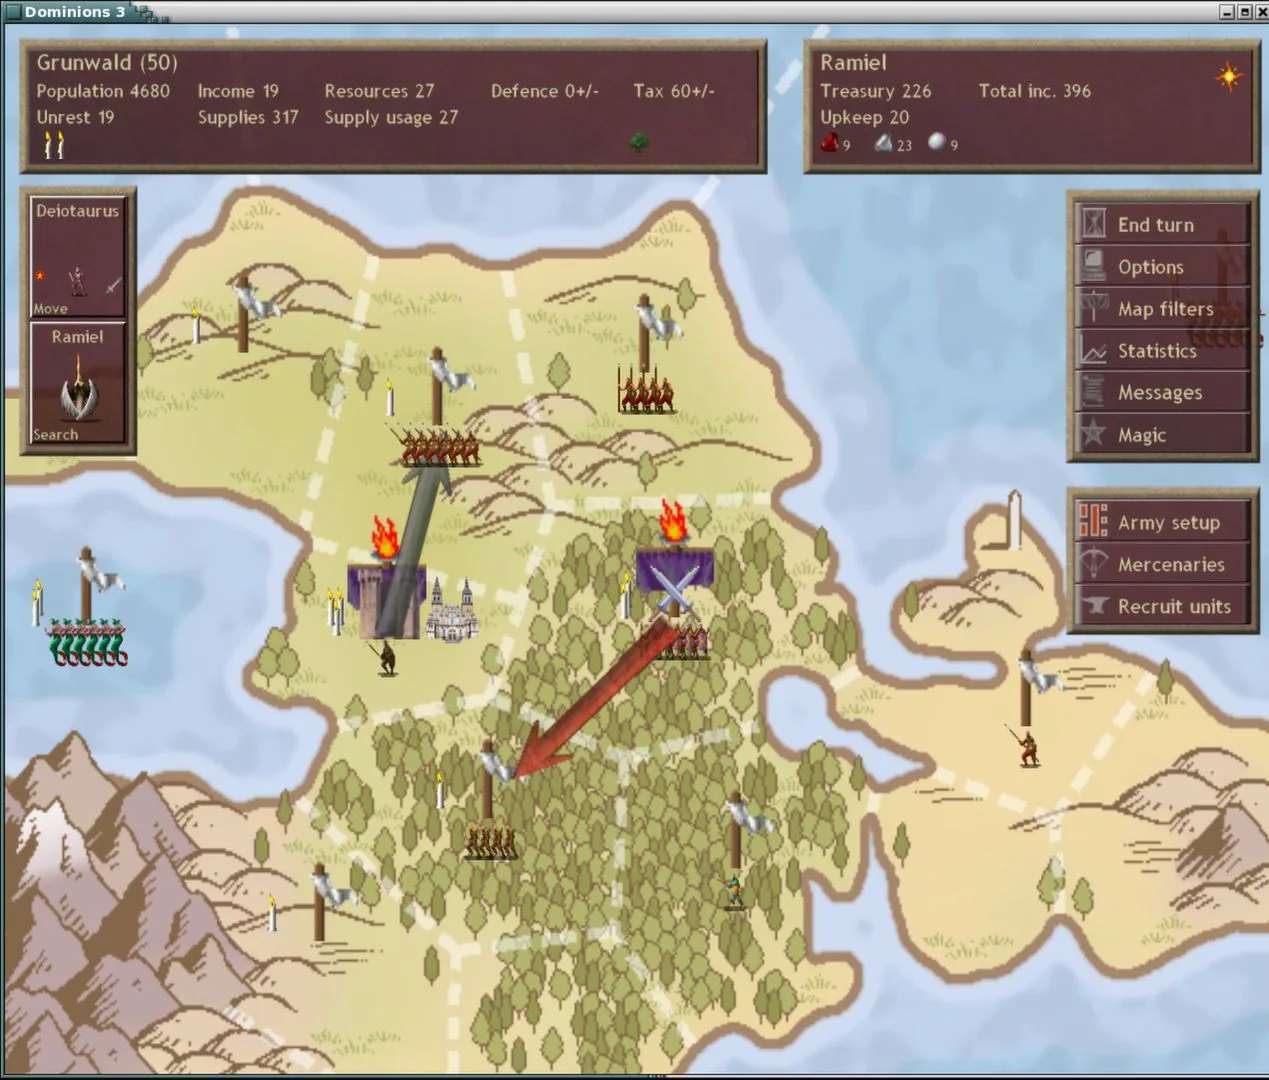Viewport: 1269px width, 1080px height.
Task: Select the green serpent army at sea
Action: point(89,643)
